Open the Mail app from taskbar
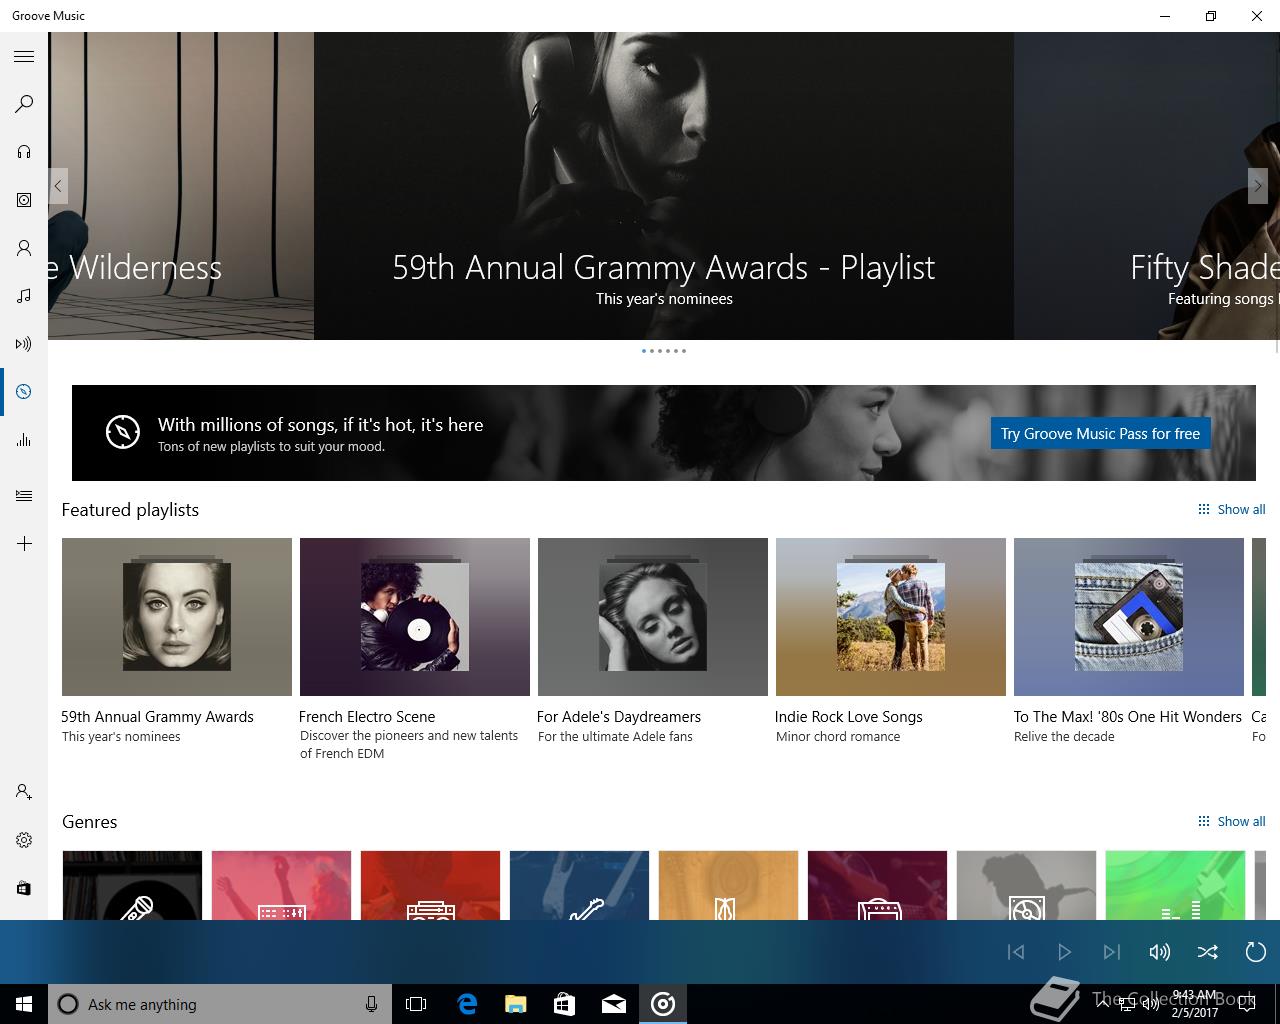 click(614, 1004)
